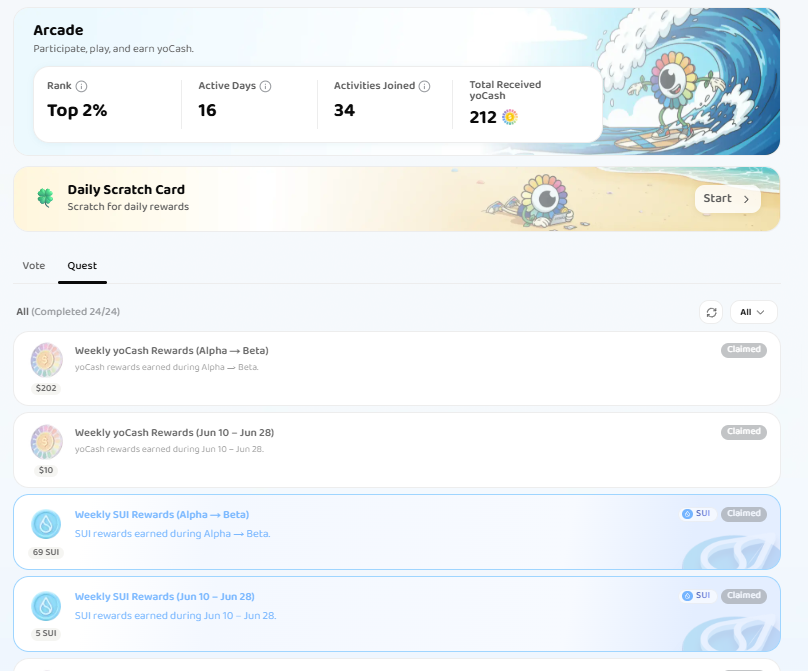Viewport: 808px width, 671px height.
Task: Click the Daily Scratch Card heading
Action: (x=126, y=190)
